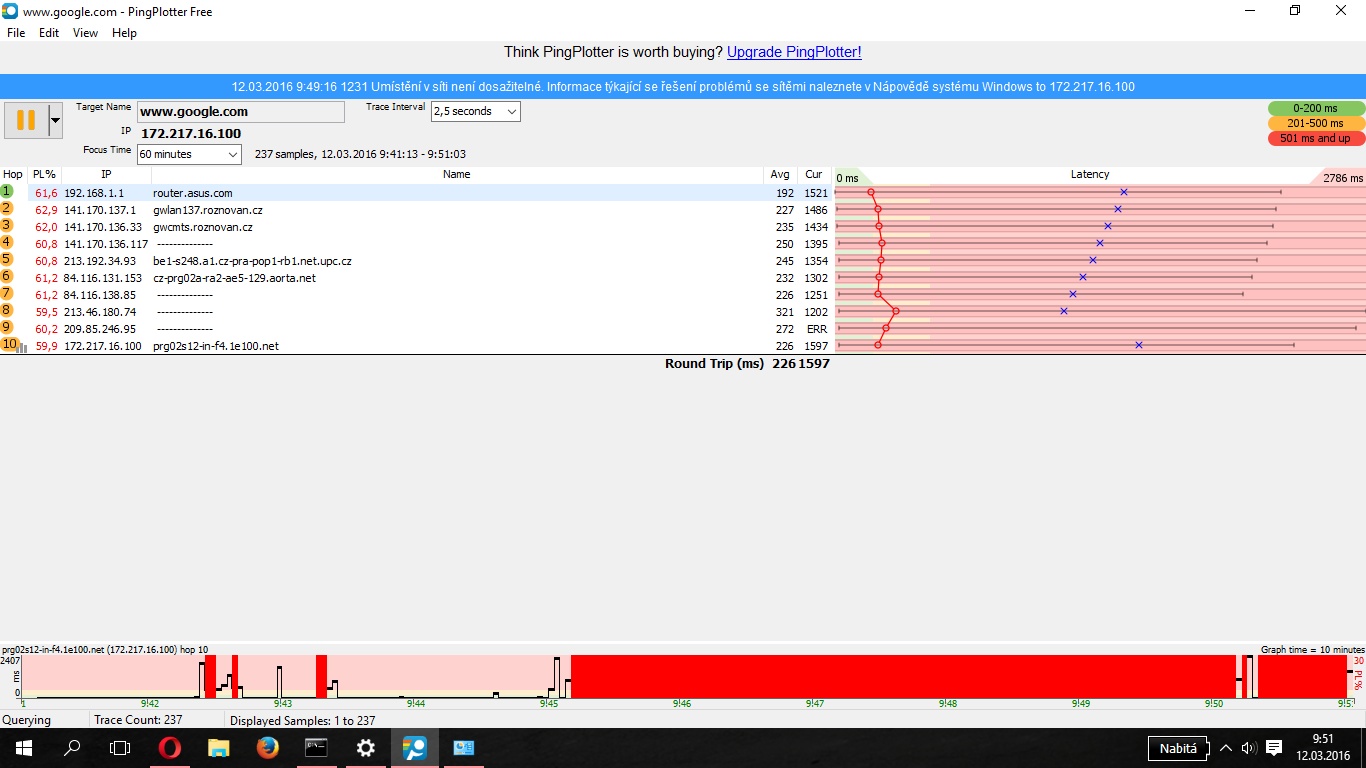The width and height of the screenshot is (1366, 768).
Task: Open Firefox from the taskbar
Action: [x=267, y=747]
